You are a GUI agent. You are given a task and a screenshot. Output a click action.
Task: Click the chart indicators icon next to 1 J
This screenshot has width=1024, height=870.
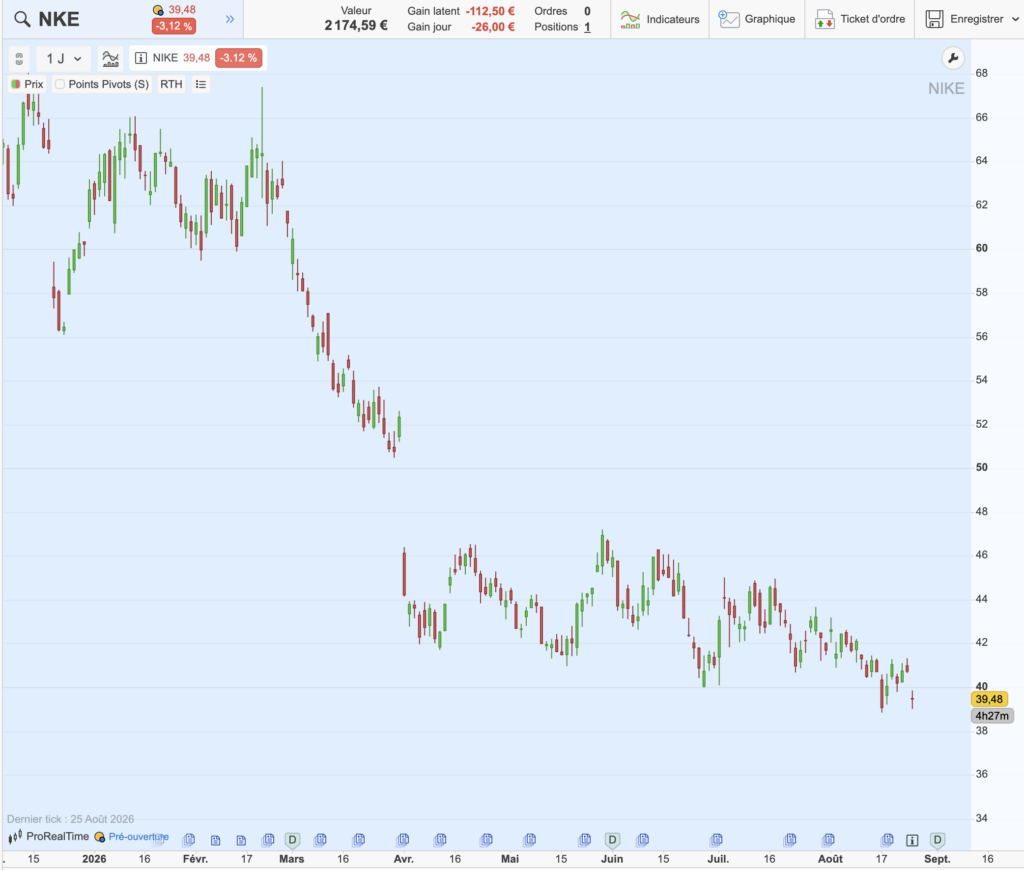pyautogui.click(x=111, y=59)
